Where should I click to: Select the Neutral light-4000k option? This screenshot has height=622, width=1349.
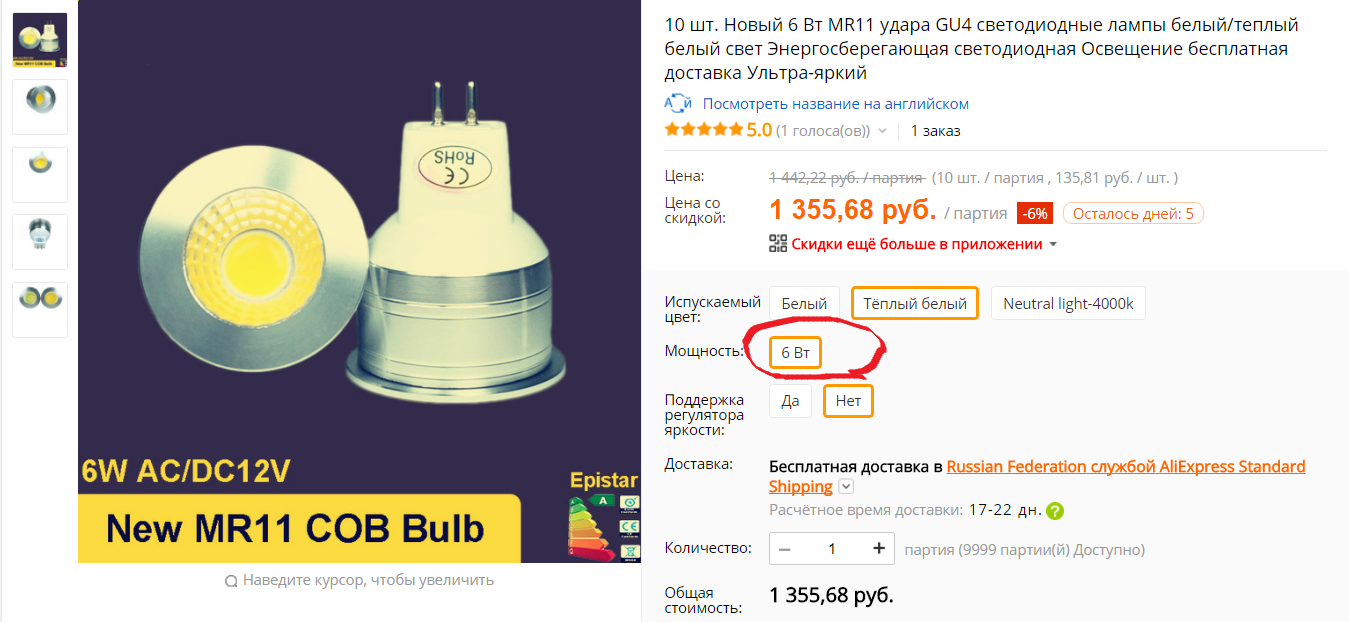pyautogui.click(x=1068, y=304)
